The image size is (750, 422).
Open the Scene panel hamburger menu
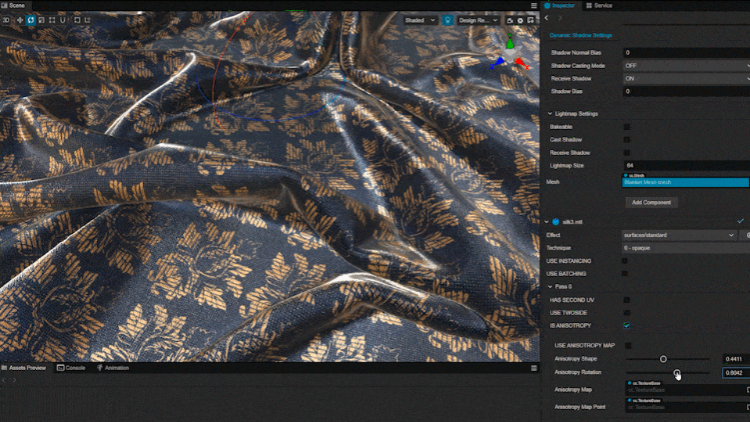coord(534,6)
